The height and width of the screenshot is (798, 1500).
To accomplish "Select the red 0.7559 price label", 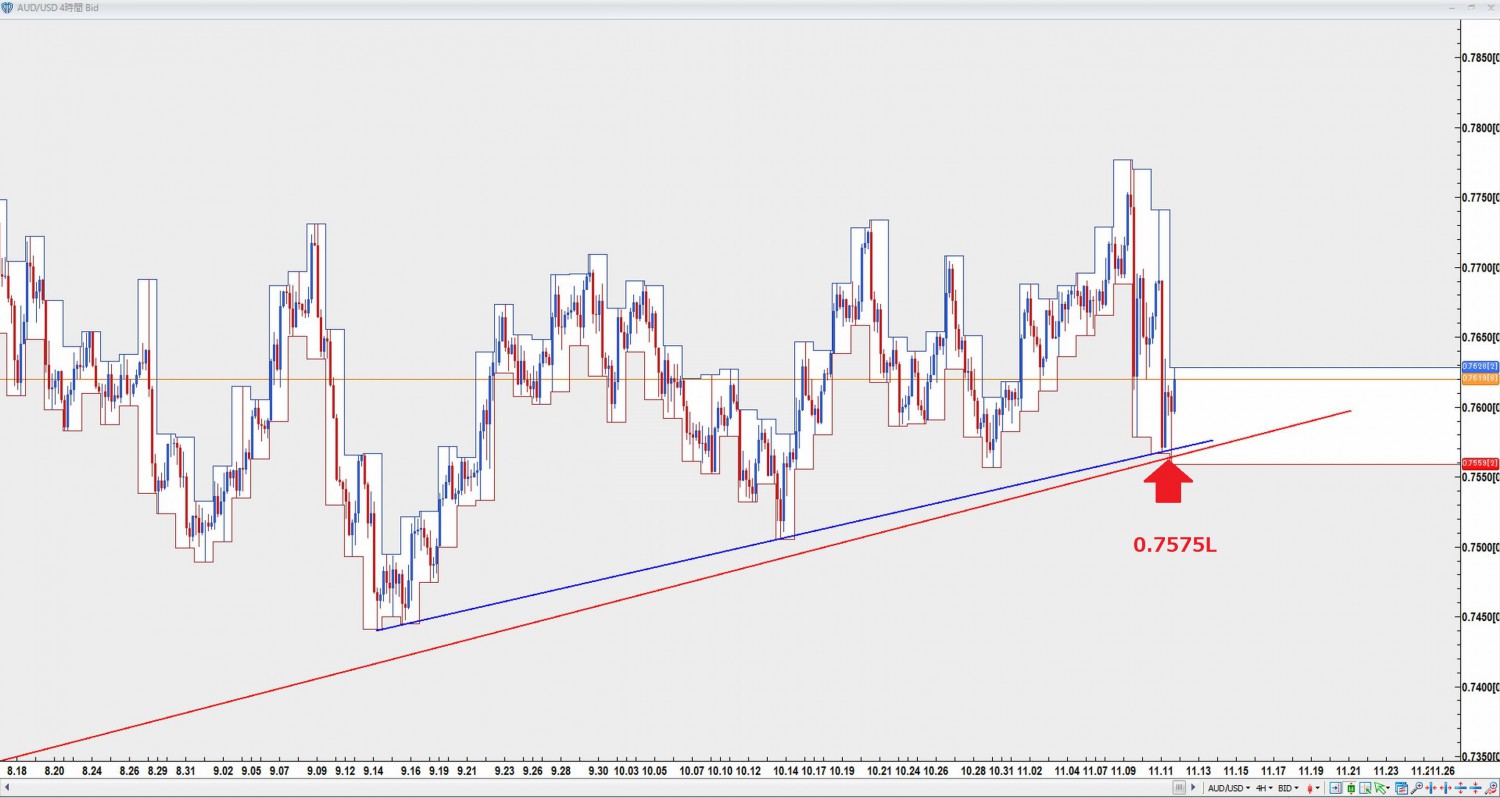I will (x=1479, y=463).
